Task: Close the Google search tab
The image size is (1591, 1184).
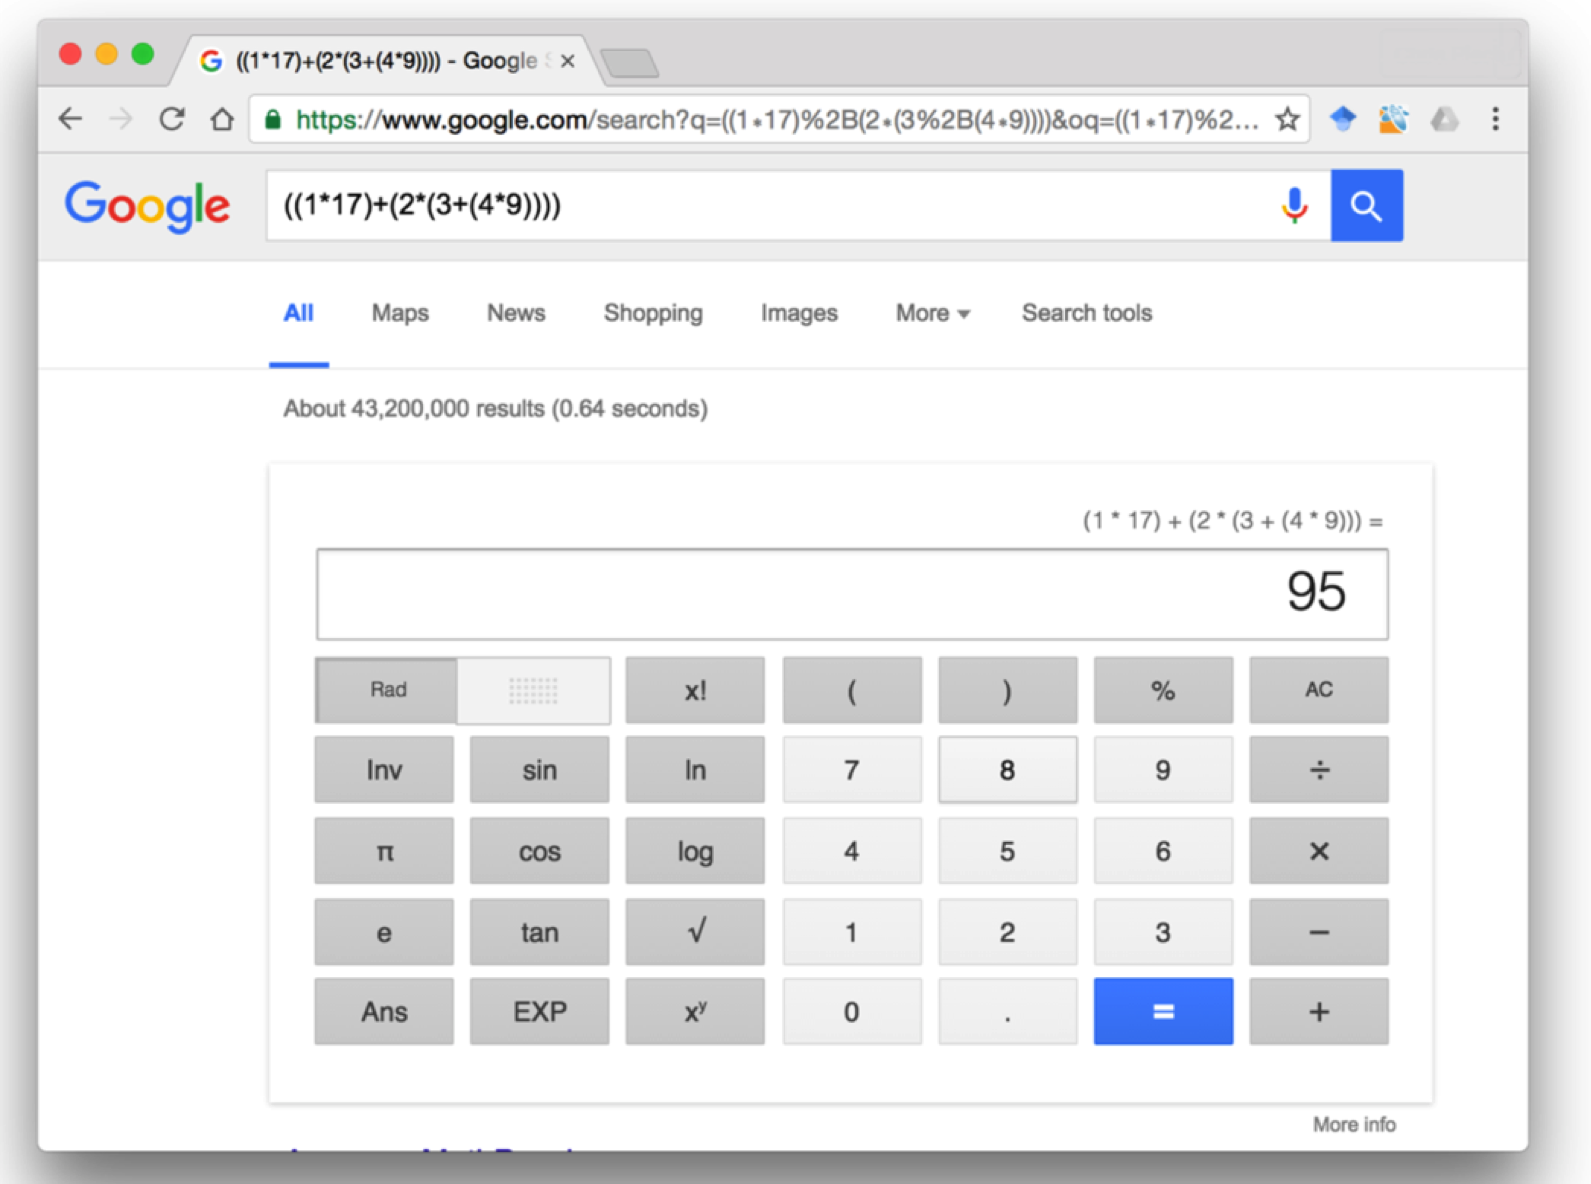Action: 567,61
